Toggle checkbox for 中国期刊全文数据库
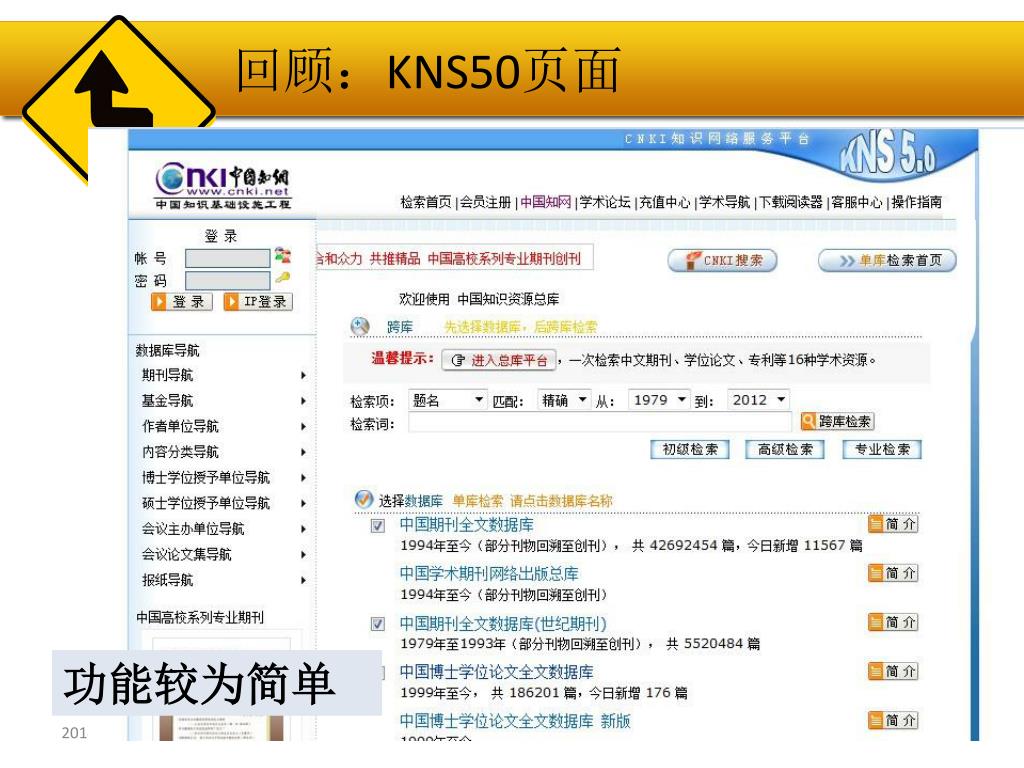This screenshot has width=1024, height=768. click(378, 525)
